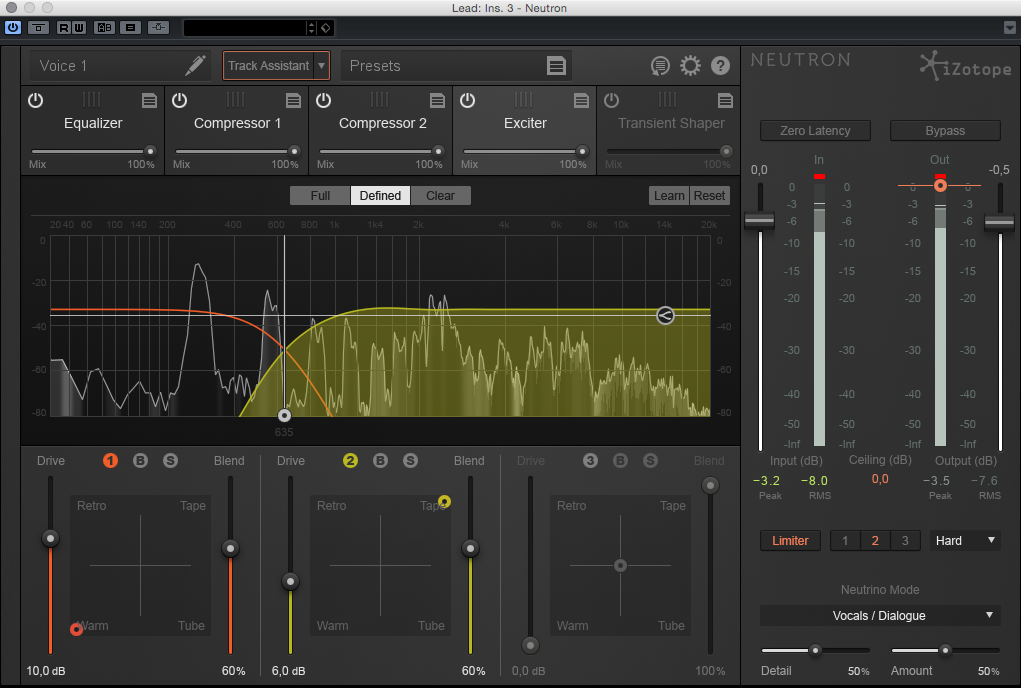Click the Neutrino Detail slider handle

[815, 650]
